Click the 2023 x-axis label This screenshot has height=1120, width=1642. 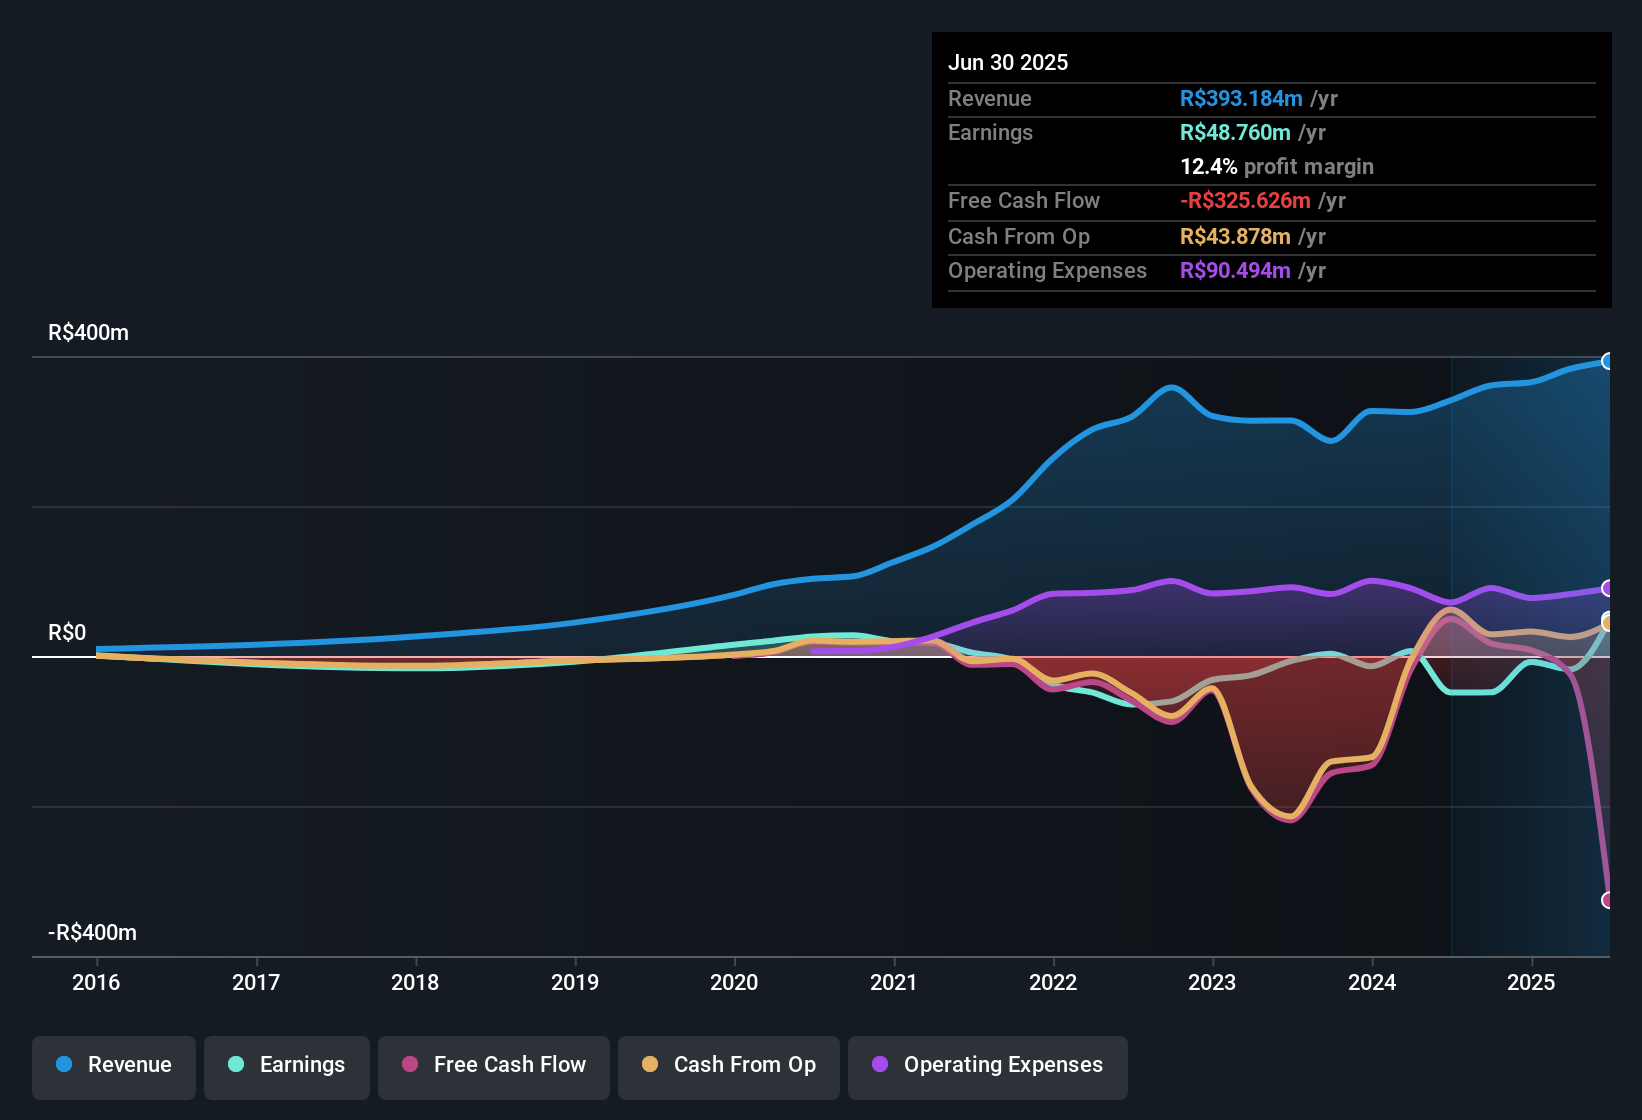(1212, 983)
